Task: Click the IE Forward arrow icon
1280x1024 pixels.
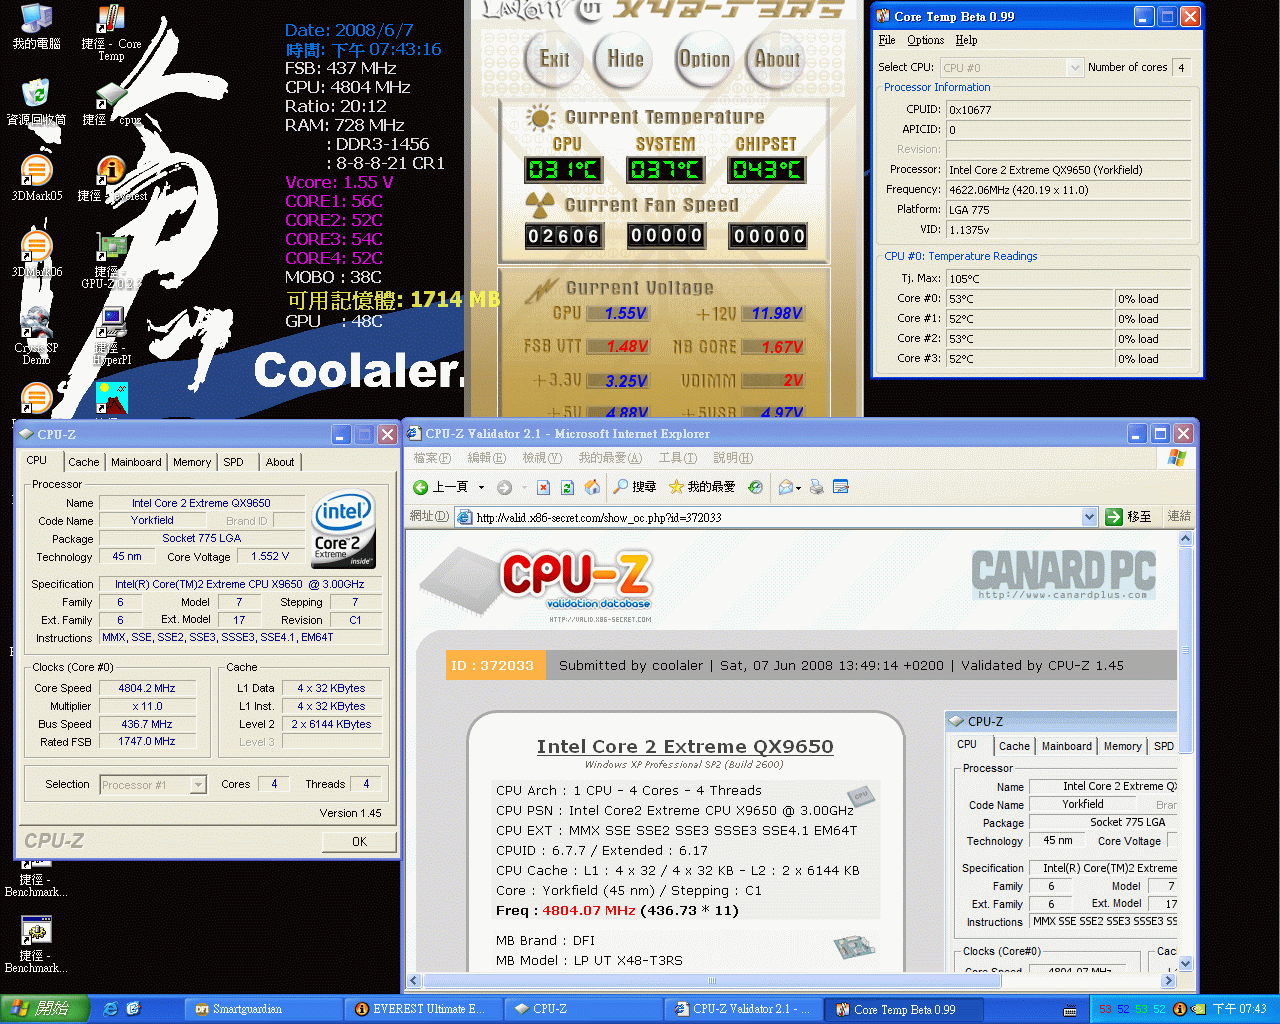Action: [504, 487]
